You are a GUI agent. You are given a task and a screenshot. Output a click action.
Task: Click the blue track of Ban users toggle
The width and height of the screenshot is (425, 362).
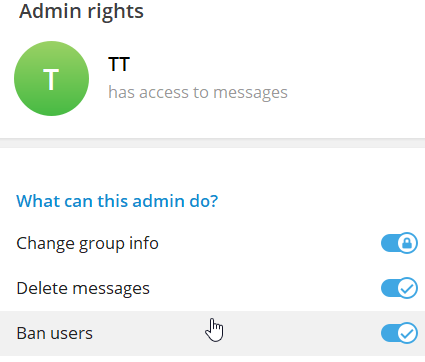tap(389, 333)
